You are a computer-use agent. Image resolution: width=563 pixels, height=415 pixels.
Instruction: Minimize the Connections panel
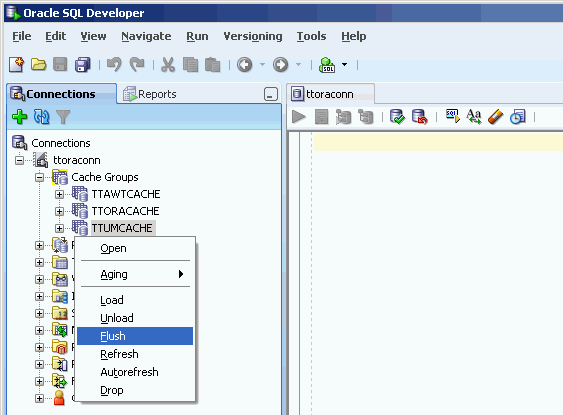[x=271, y=94]
